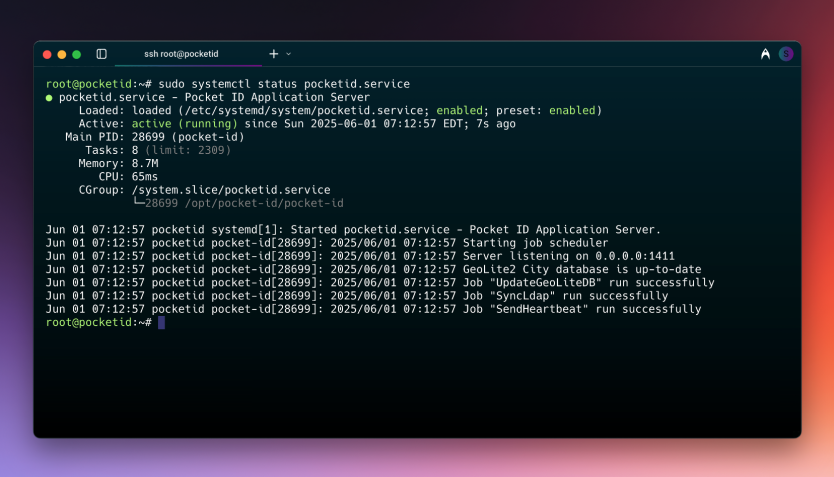This screenshot has height=477, width=834.
Task: Click the first 'root@pocketid' prompt at top
Action: (x=89, y=84)
